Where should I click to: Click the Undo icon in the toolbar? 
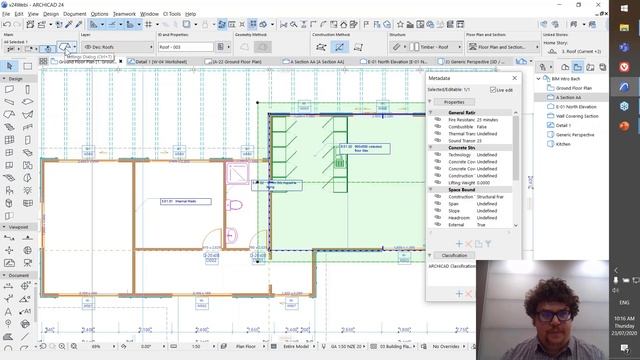(x=7, y=24)
